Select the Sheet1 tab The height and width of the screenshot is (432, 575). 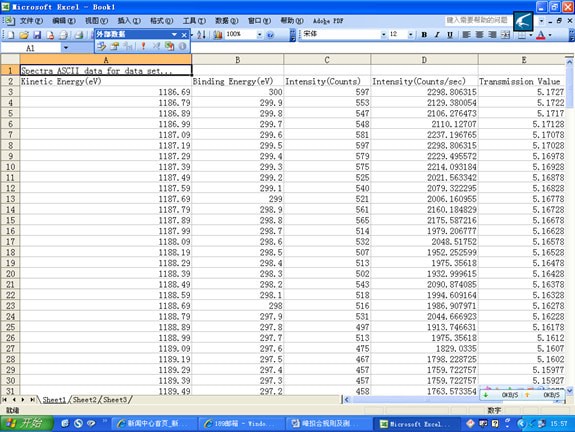54,400
